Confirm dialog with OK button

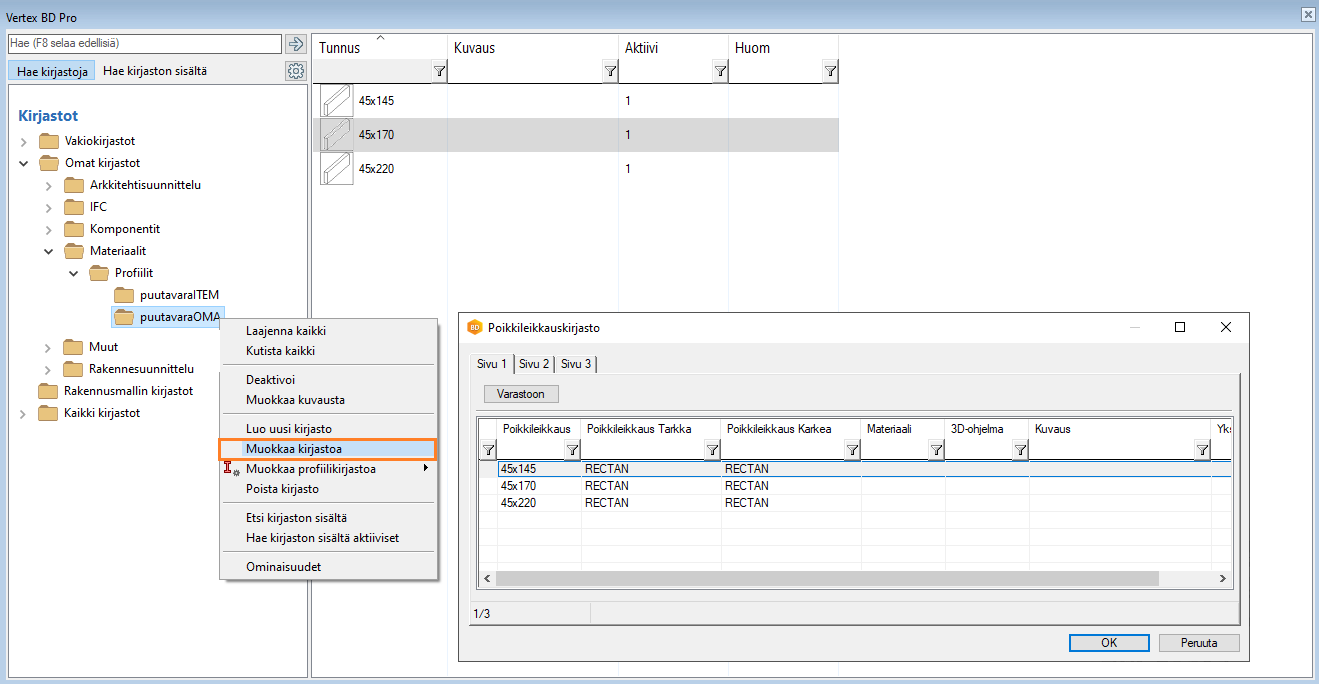pos(1108,643)
